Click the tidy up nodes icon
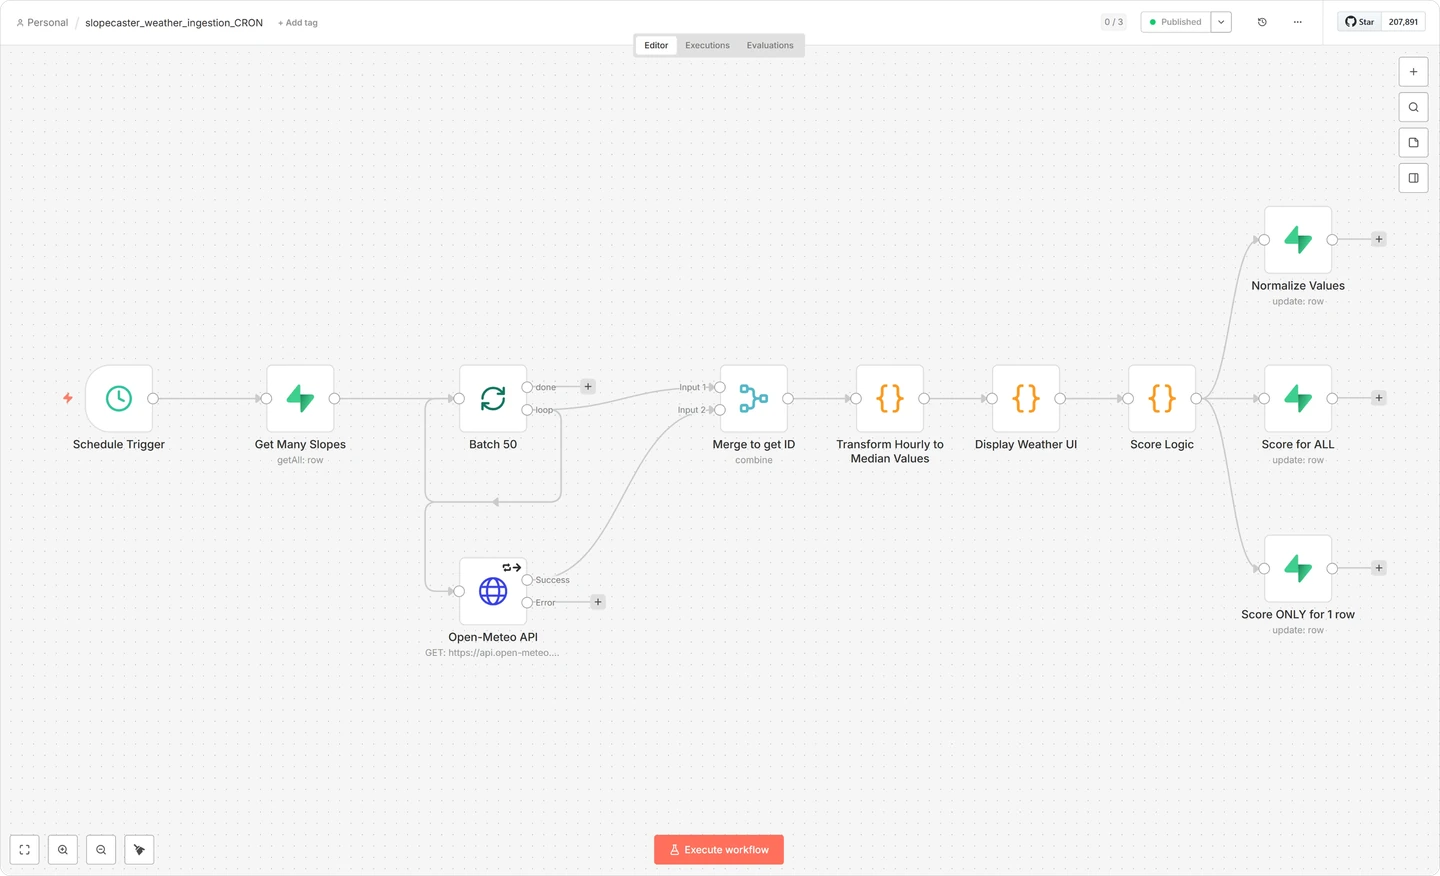This screenshot has height=876, width=1440. click(x=139, y=850)
